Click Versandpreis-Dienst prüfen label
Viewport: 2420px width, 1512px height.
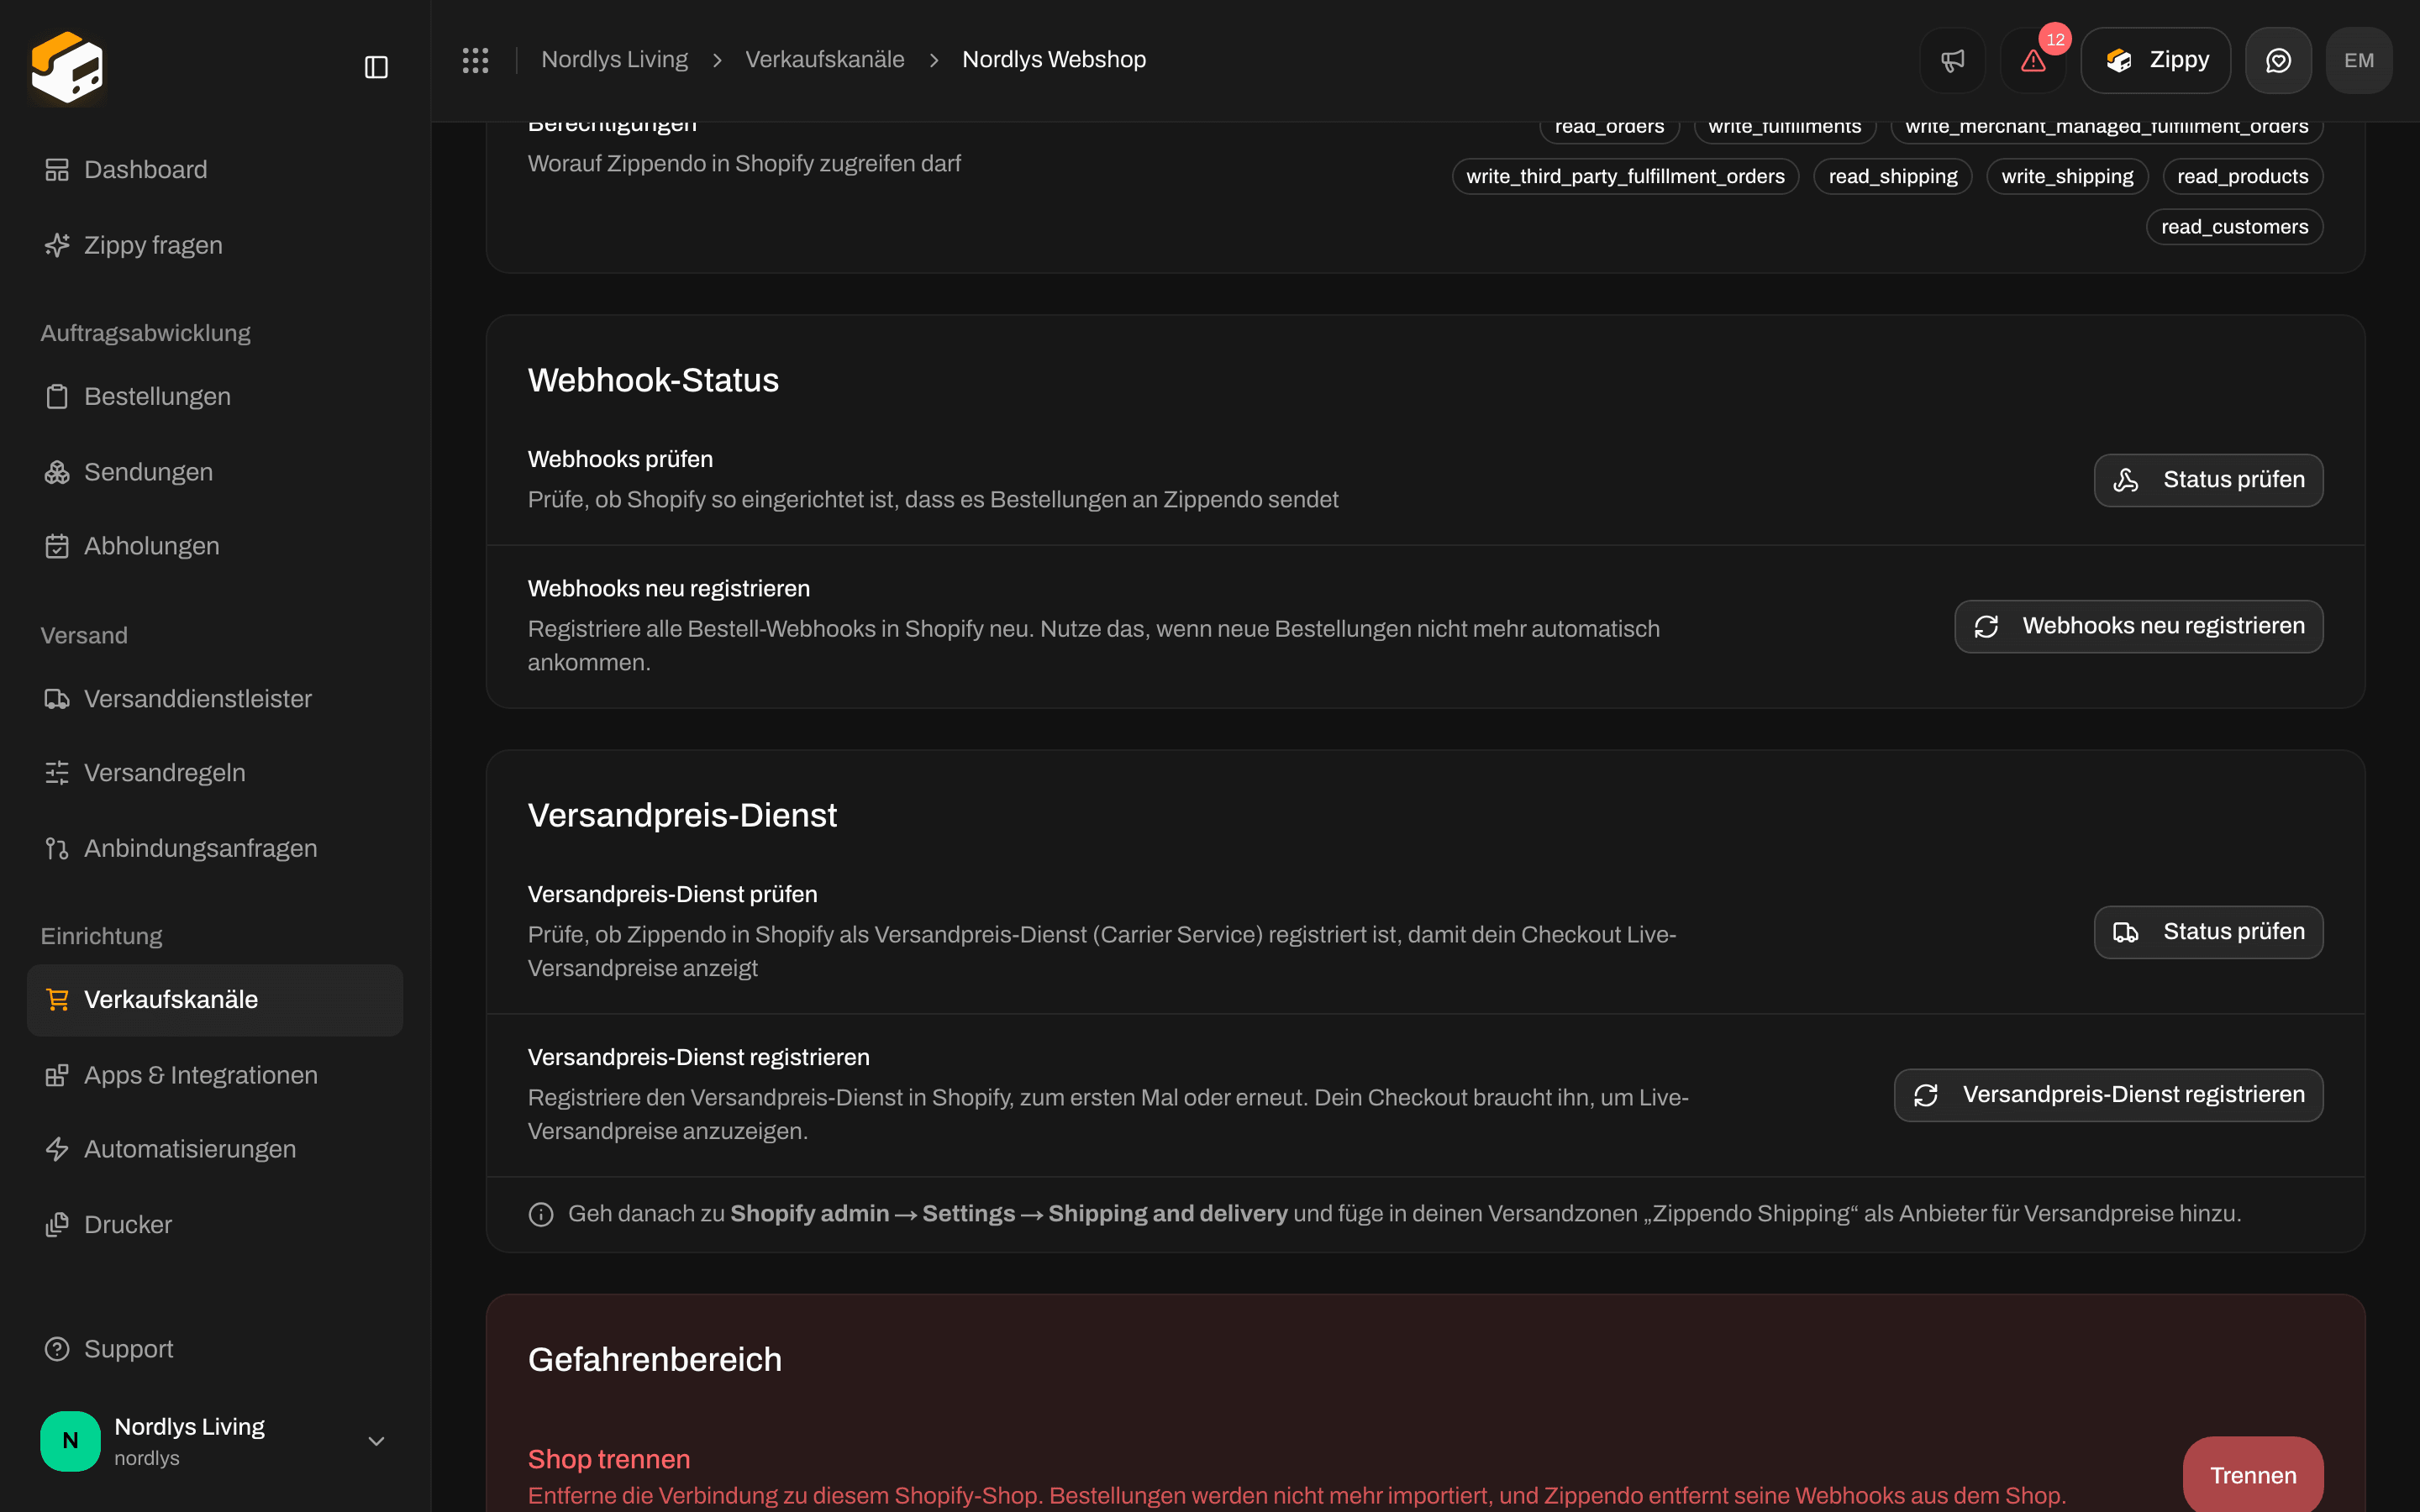click(x=672, y=894)
